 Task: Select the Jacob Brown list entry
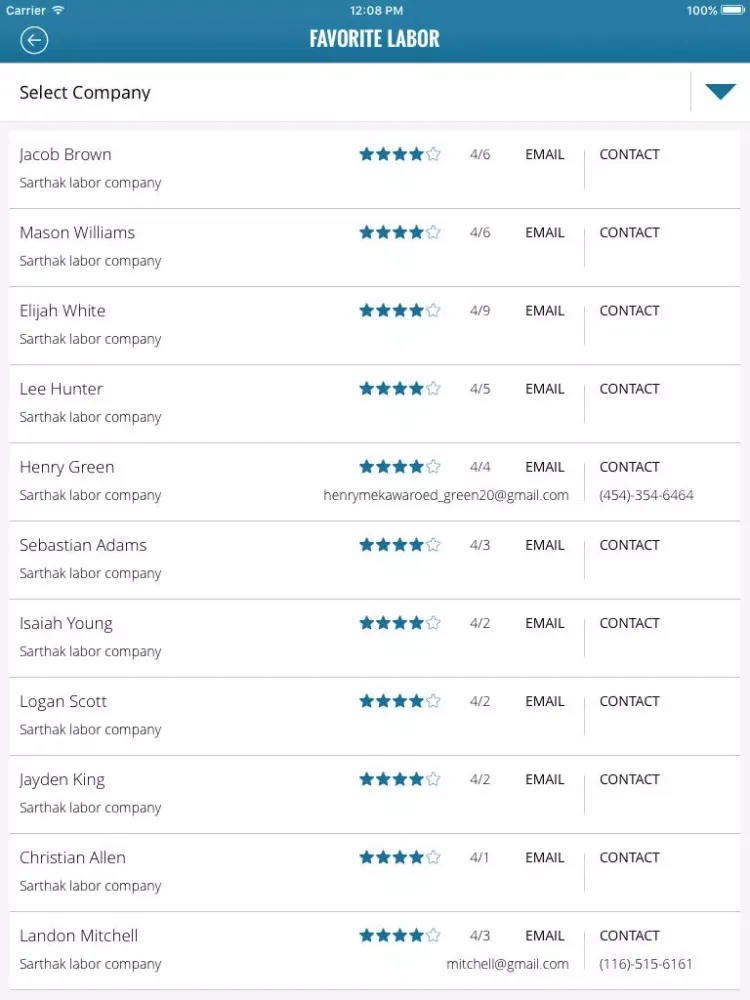tap(375, 169)
